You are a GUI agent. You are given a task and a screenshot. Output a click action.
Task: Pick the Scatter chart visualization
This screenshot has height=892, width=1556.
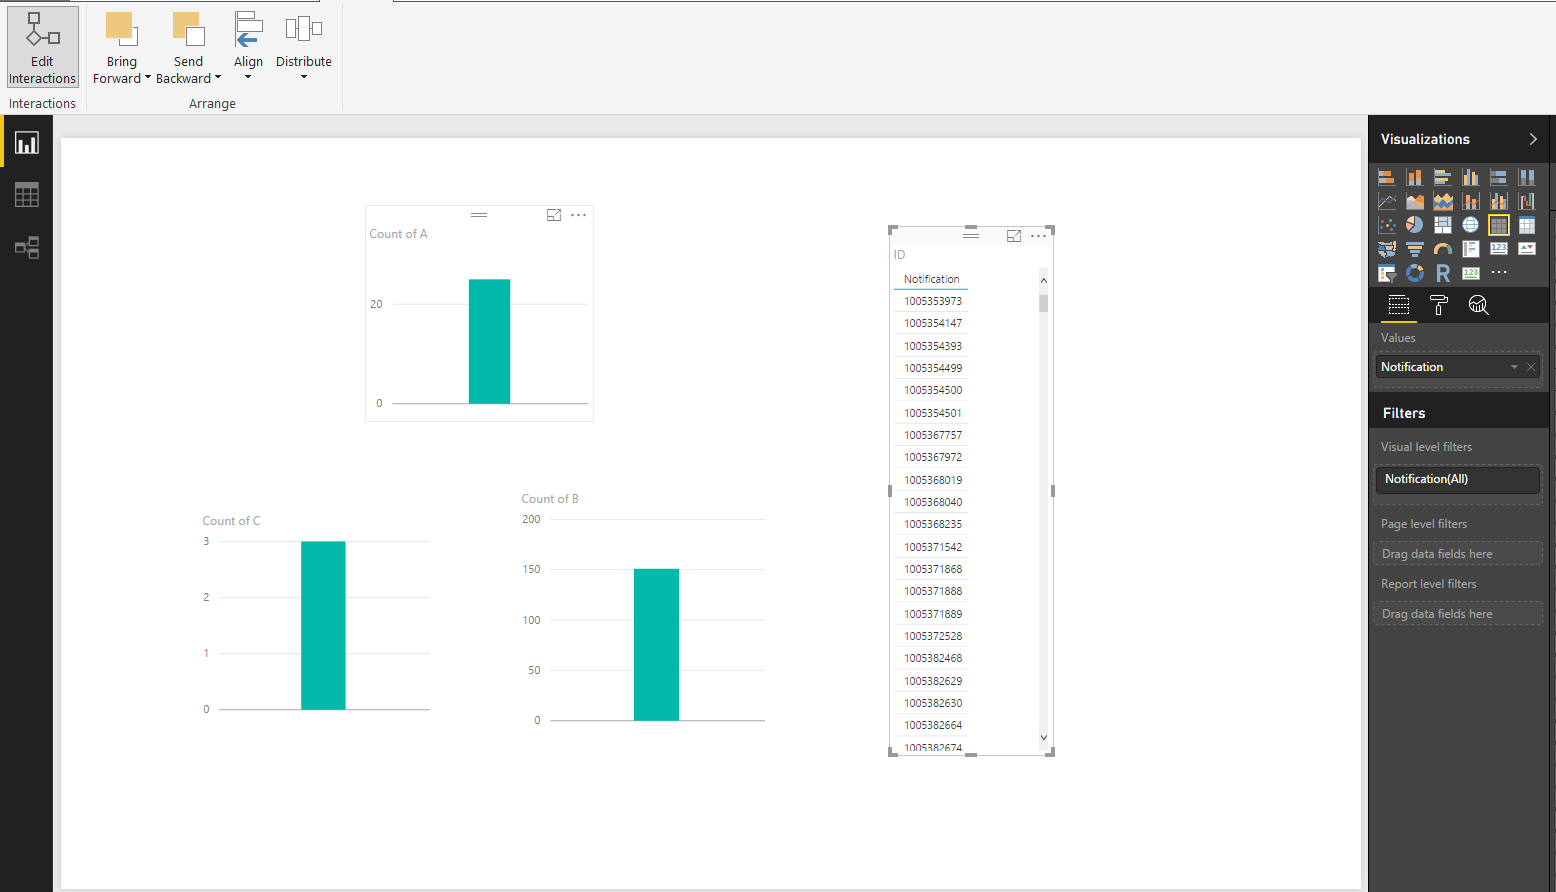pos(1387,225)
